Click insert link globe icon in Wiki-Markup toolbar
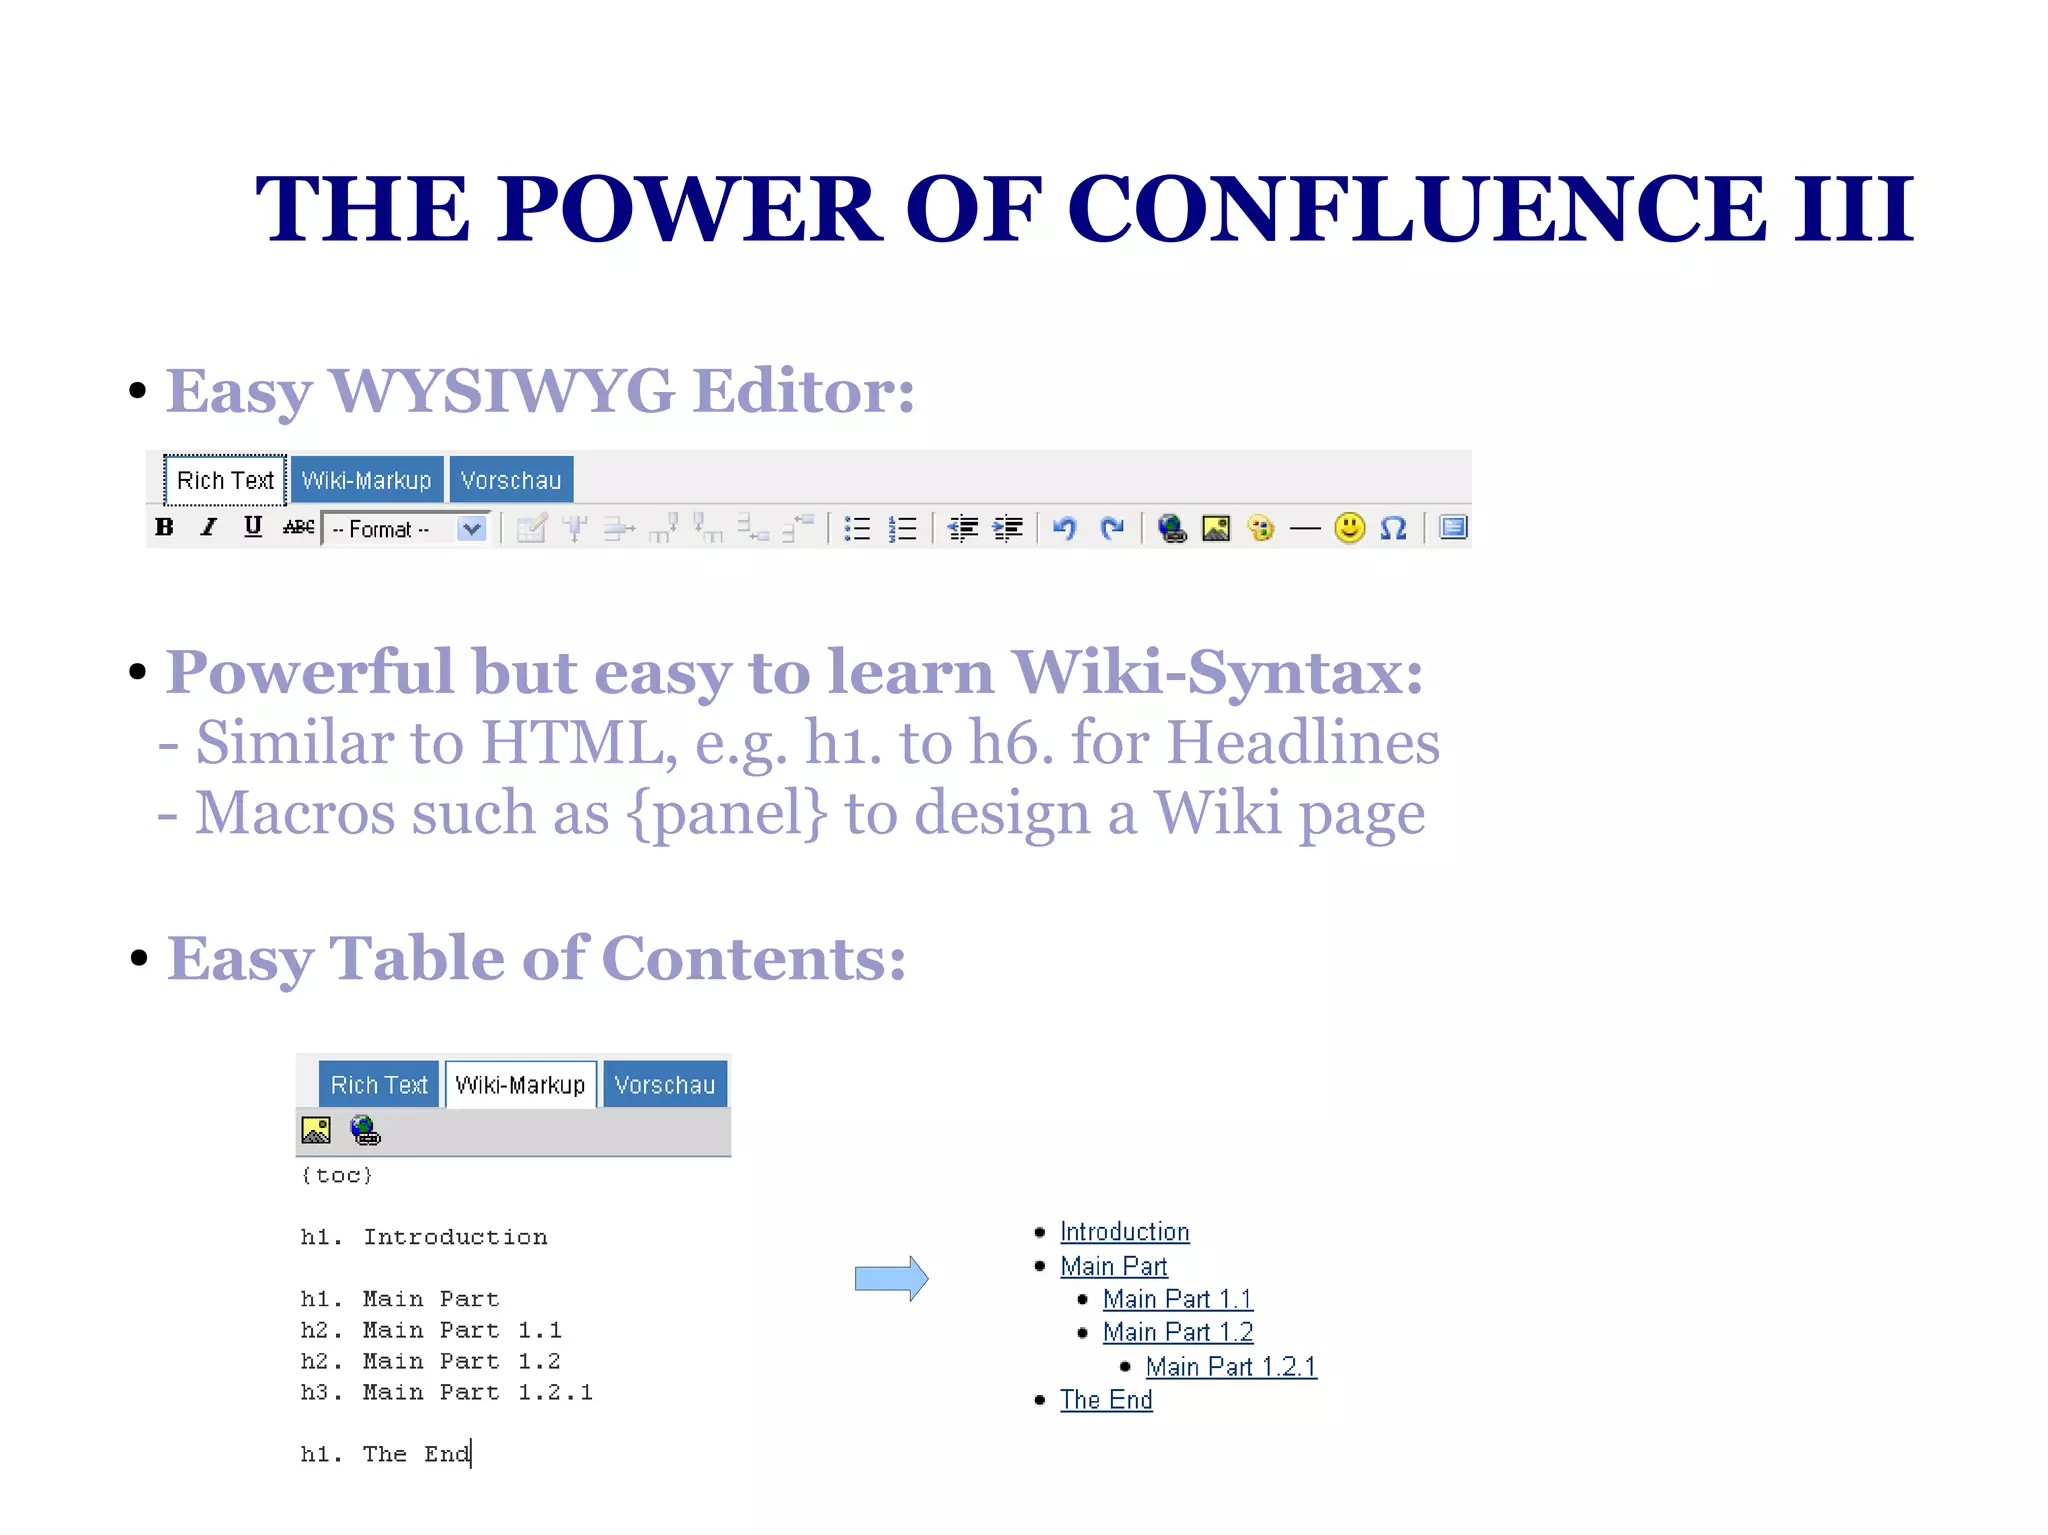The height and width of the screenshot is (1535, 2048). pos(365,1131)
